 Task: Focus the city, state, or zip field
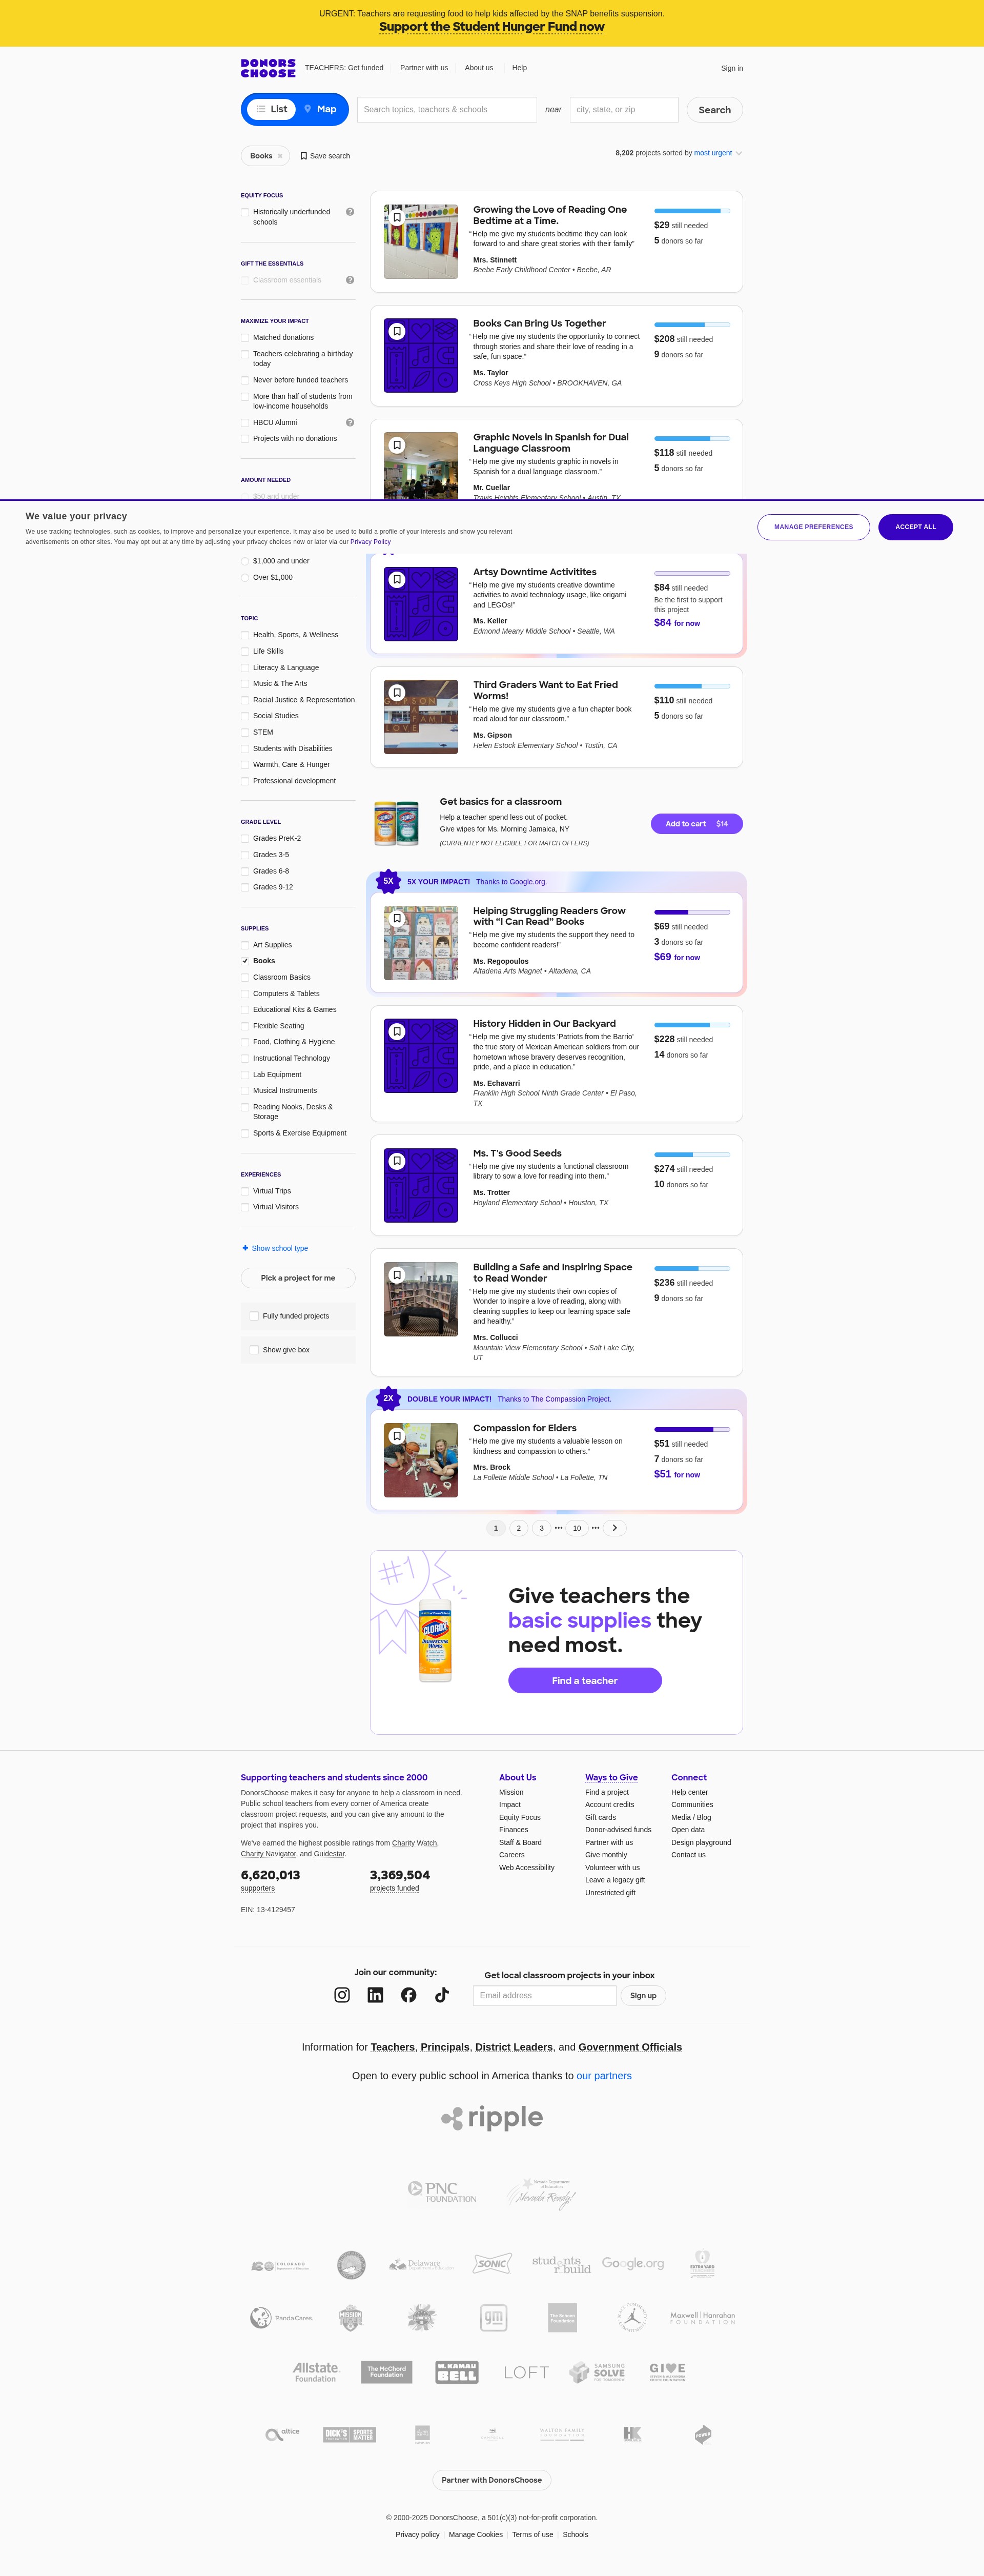pyautogui.click(x=624, y=110)
